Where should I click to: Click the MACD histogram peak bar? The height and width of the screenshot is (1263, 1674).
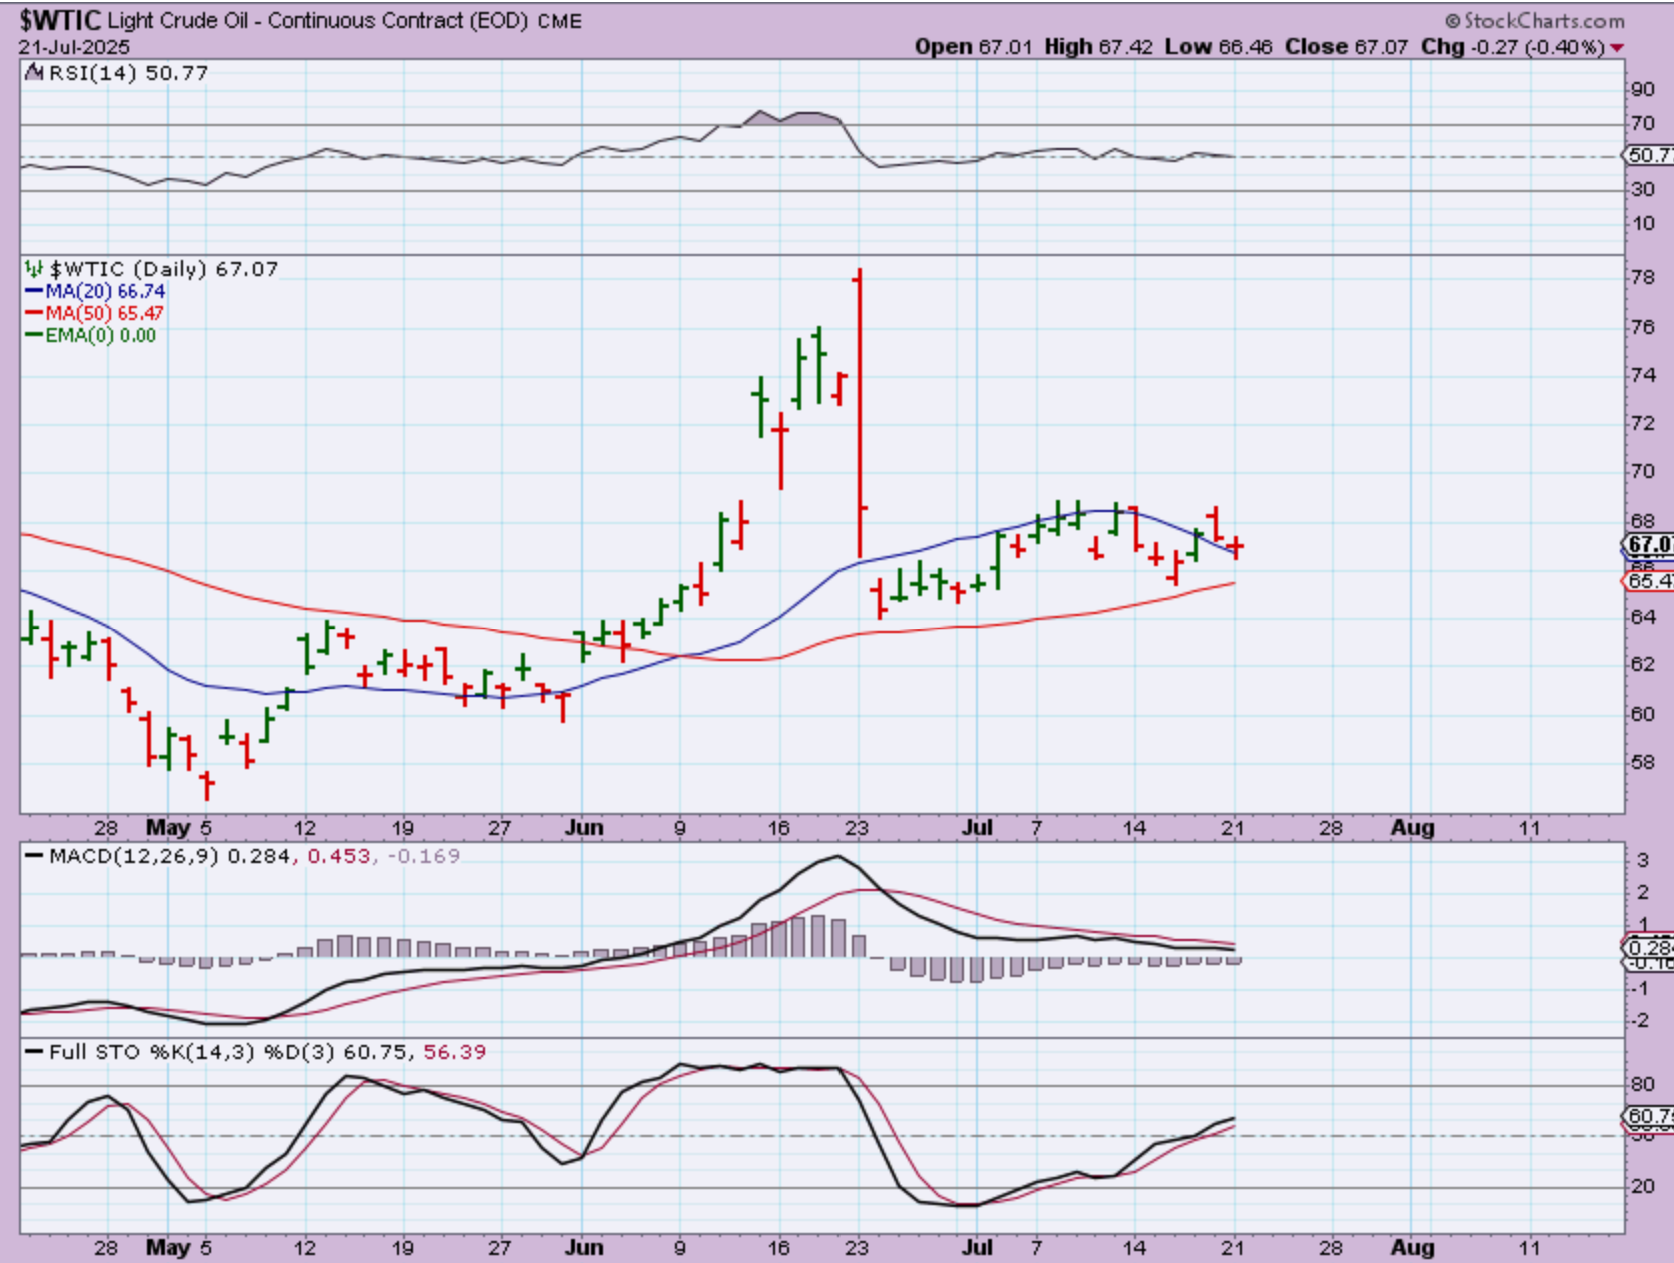point(819,936)
